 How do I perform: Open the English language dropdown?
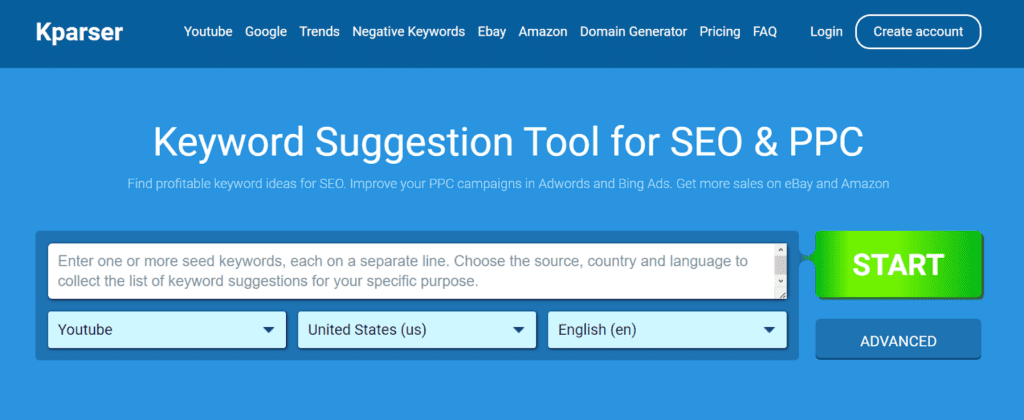(667, 330)
